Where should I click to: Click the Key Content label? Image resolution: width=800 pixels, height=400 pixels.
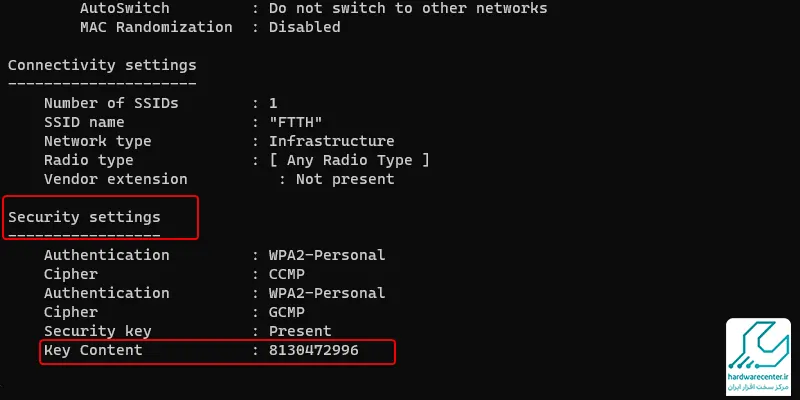(x=93, y=351)
